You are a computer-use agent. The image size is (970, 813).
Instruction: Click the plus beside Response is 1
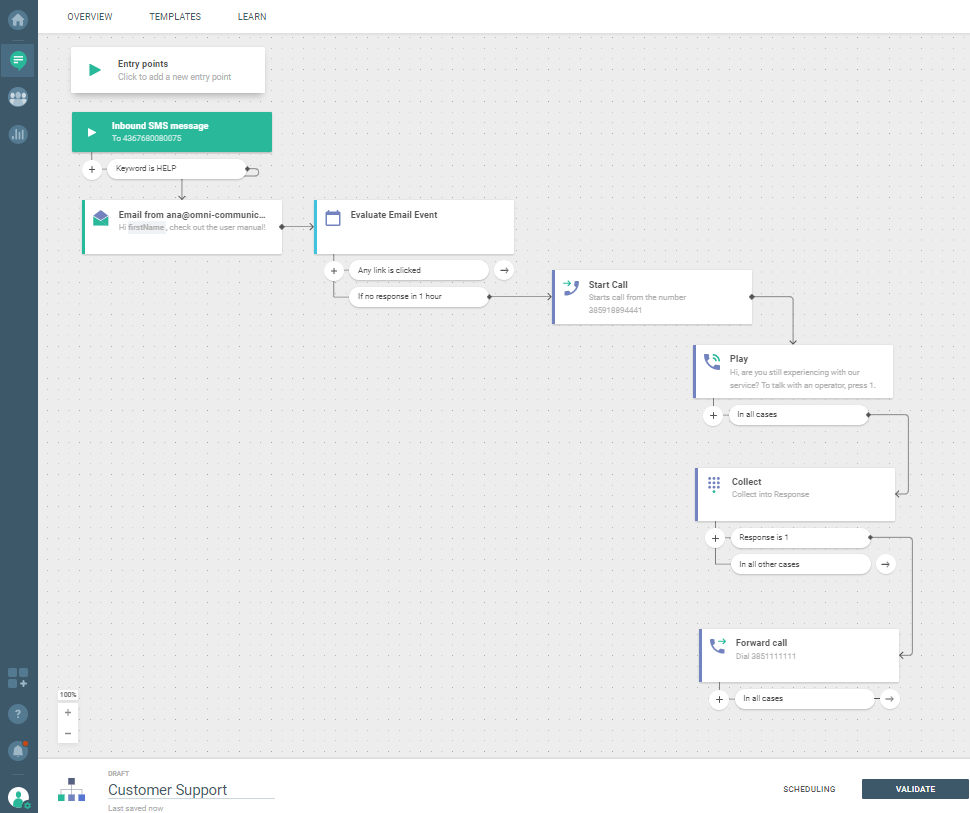click(x=715, y=538)
